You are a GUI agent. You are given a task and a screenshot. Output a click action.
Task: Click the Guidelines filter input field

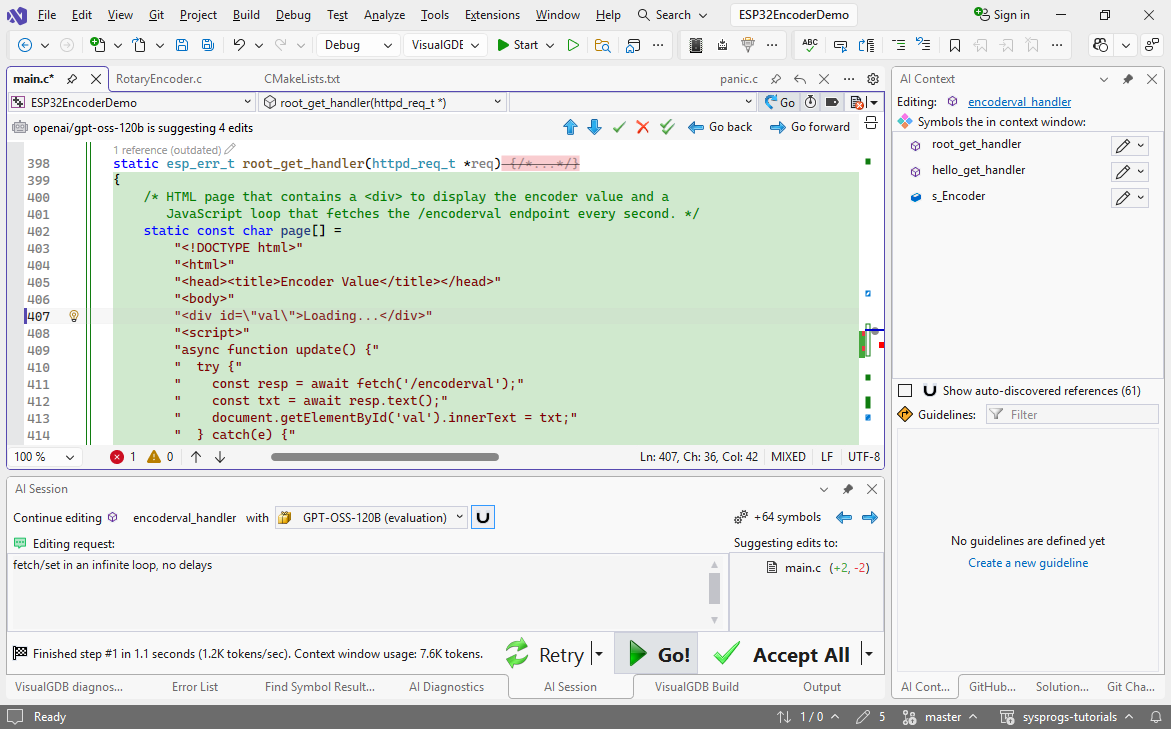[x=1071, y=415]
